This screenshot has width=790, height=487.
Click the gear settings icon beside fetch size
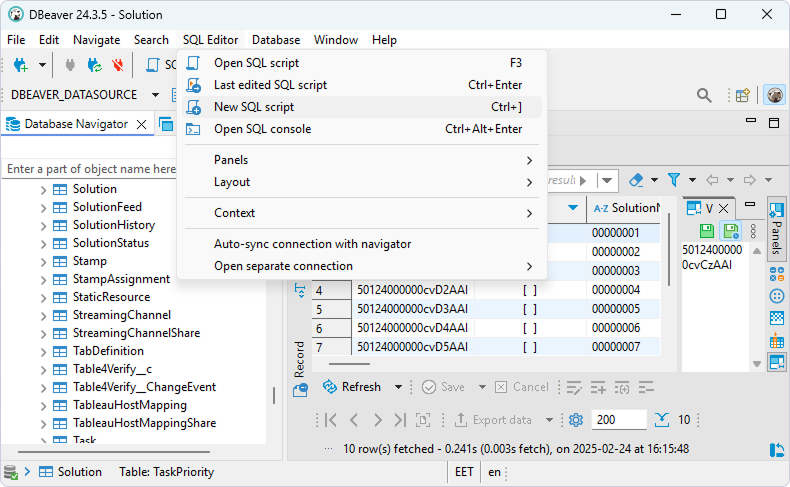coord(576,420)
